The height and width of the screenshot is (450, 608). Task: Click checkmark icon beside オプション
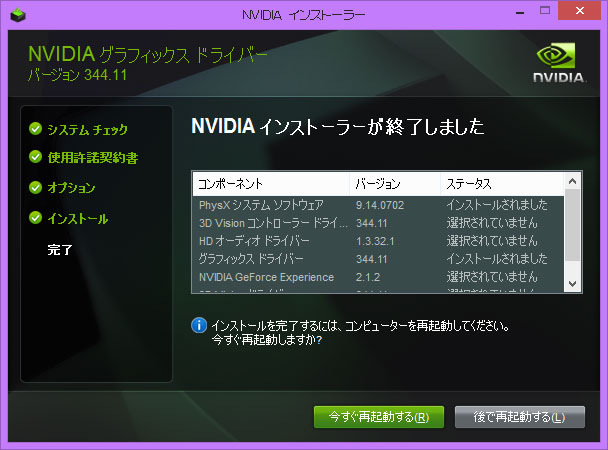[x=35, y=188]
